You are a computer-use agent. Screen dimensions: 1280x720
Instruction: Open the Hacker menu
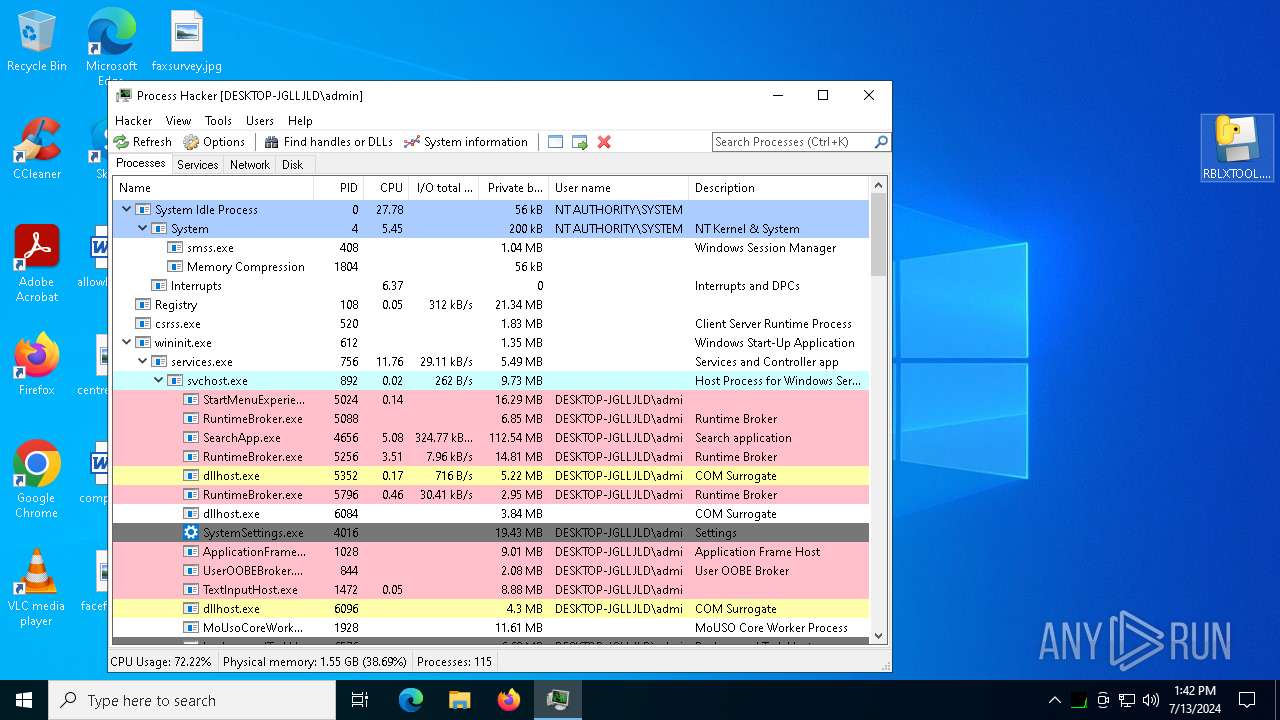pos(134,120)
